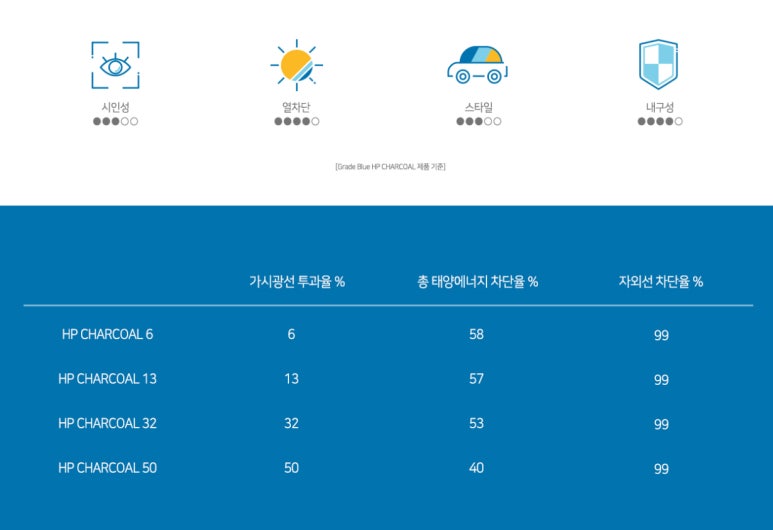Click the HP CHARCOAL 50 row label

(107, 468)
